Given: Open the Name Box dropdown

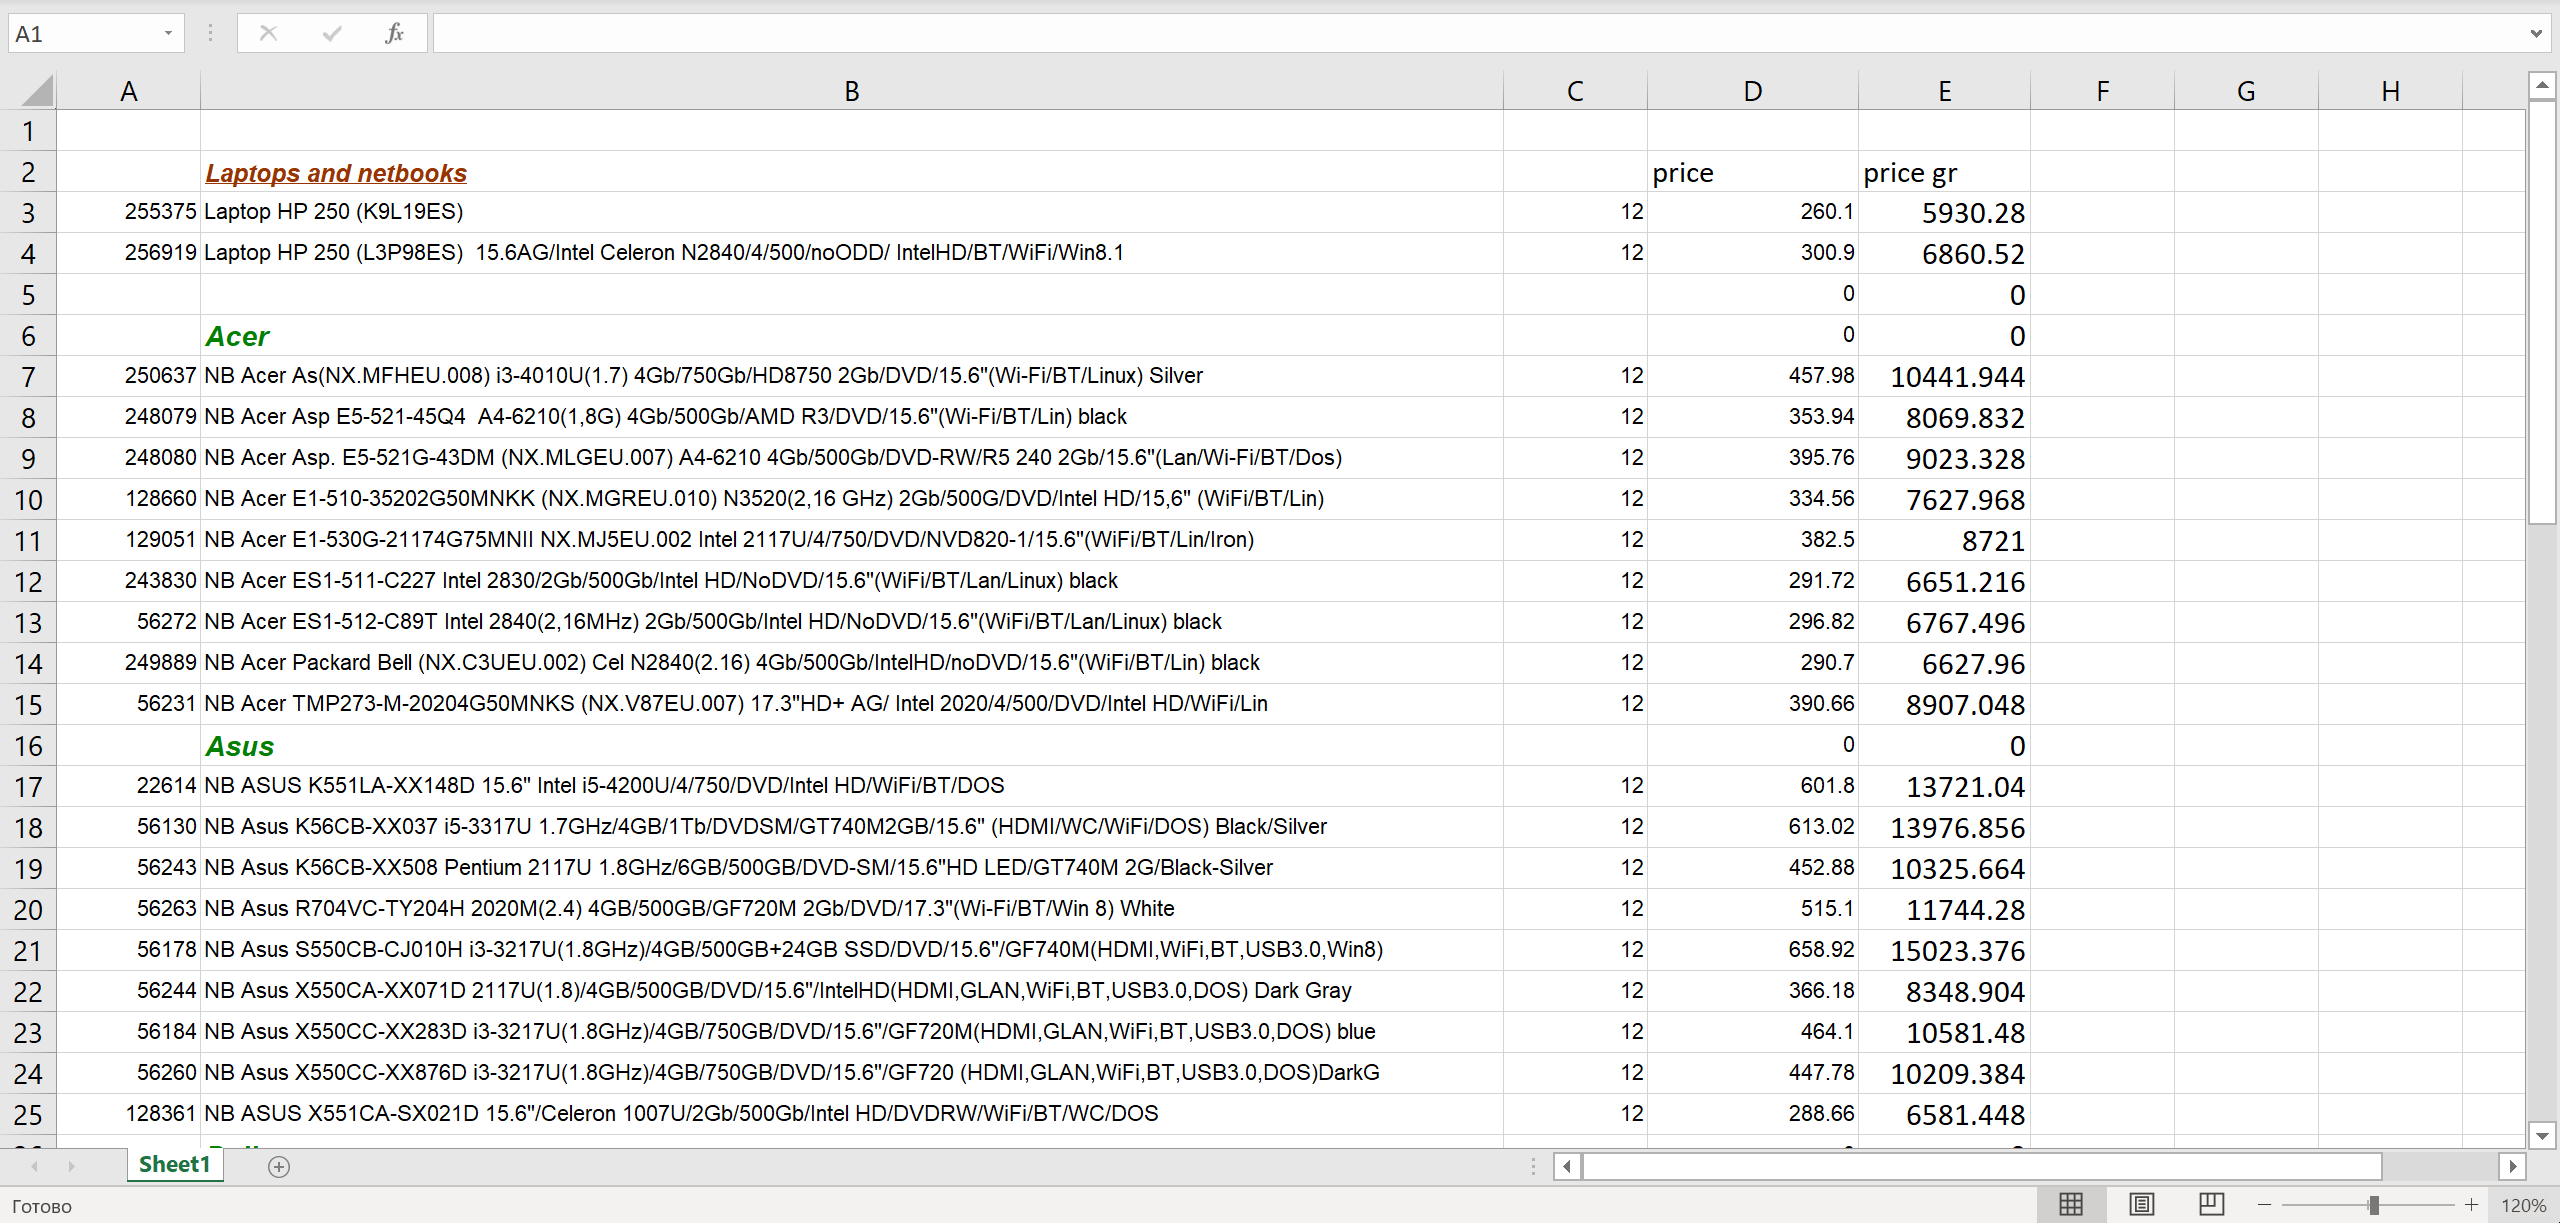Looking at the screenshot, I should (x=168, y=33).
